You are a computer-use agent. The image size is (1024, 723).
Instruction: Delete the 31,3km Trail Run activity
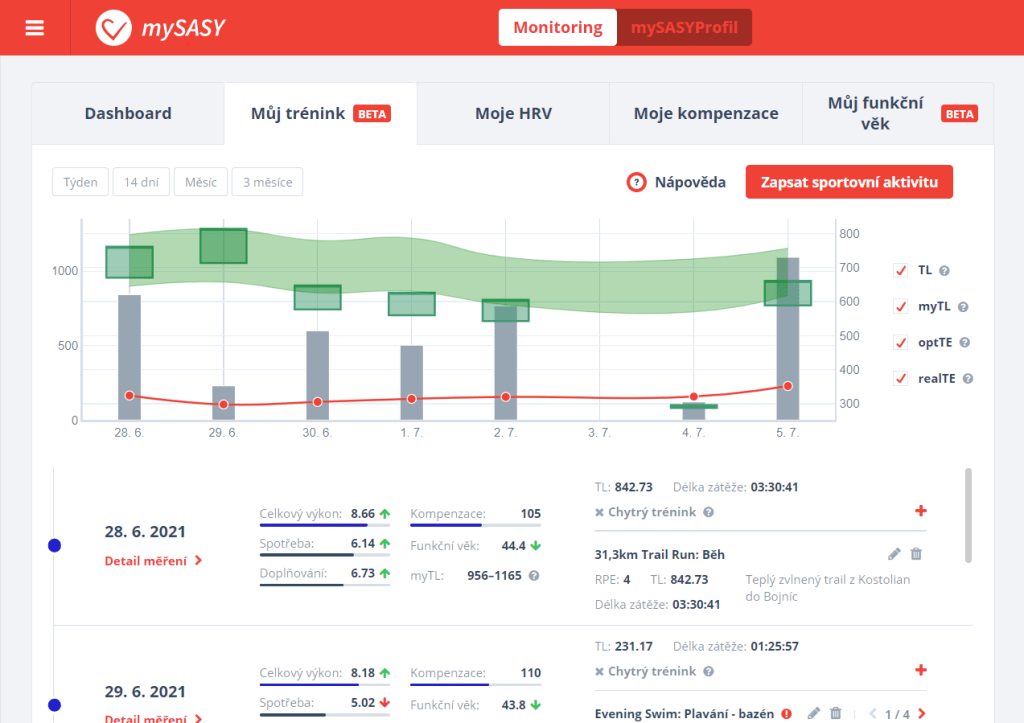click(916, 553)
